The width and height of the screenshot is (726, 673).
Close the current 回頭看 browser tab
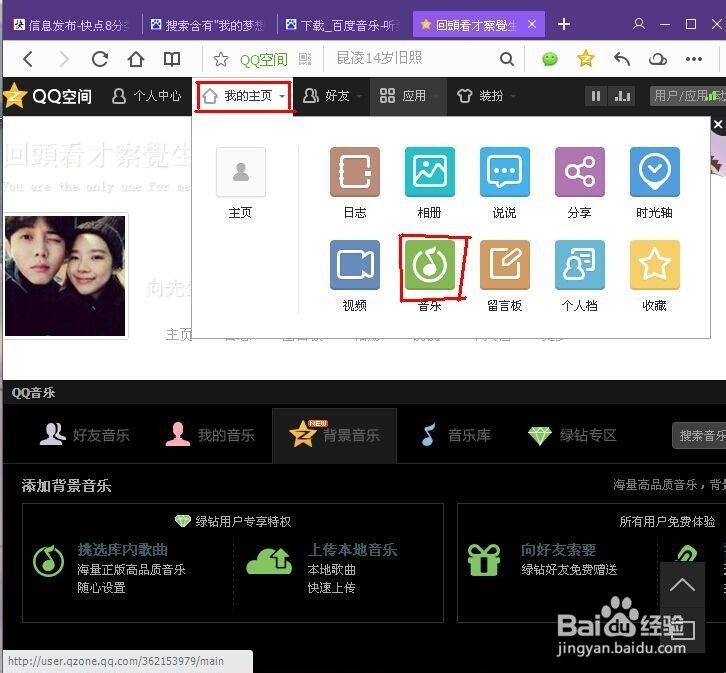click(532, 24)
